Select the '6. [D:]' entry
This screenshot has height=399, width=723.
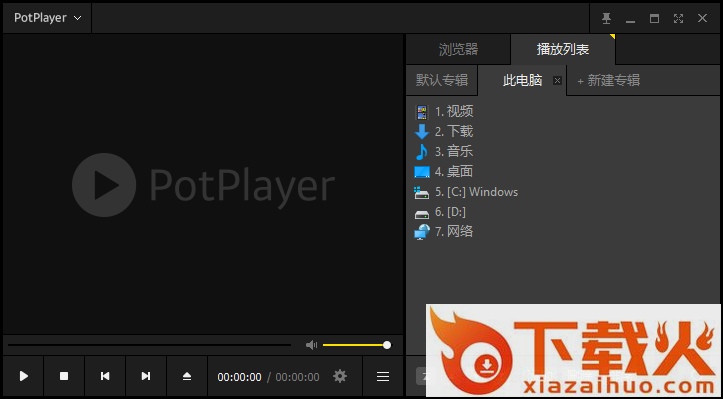[450, 212]
